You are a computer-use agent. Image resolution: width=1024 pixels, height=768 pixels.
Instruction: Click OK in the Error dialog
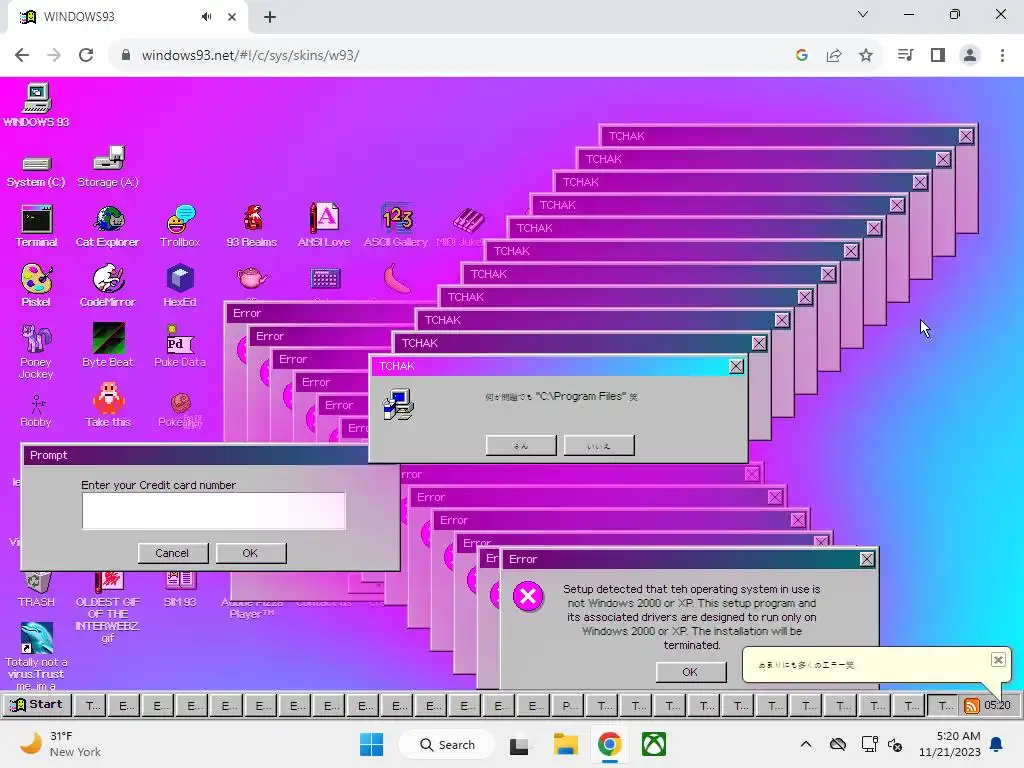tap(690, 672)
